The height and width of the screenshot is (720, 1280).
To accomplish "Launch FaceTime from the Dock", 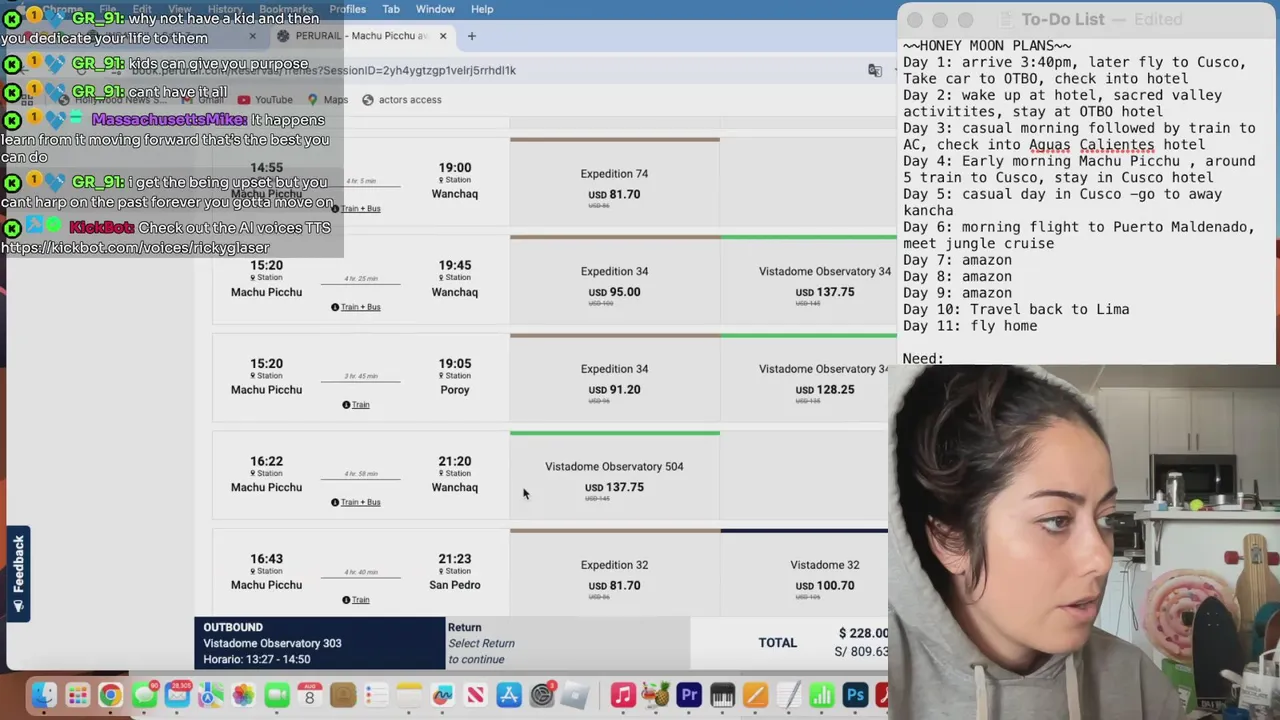I will pos(276,695).
